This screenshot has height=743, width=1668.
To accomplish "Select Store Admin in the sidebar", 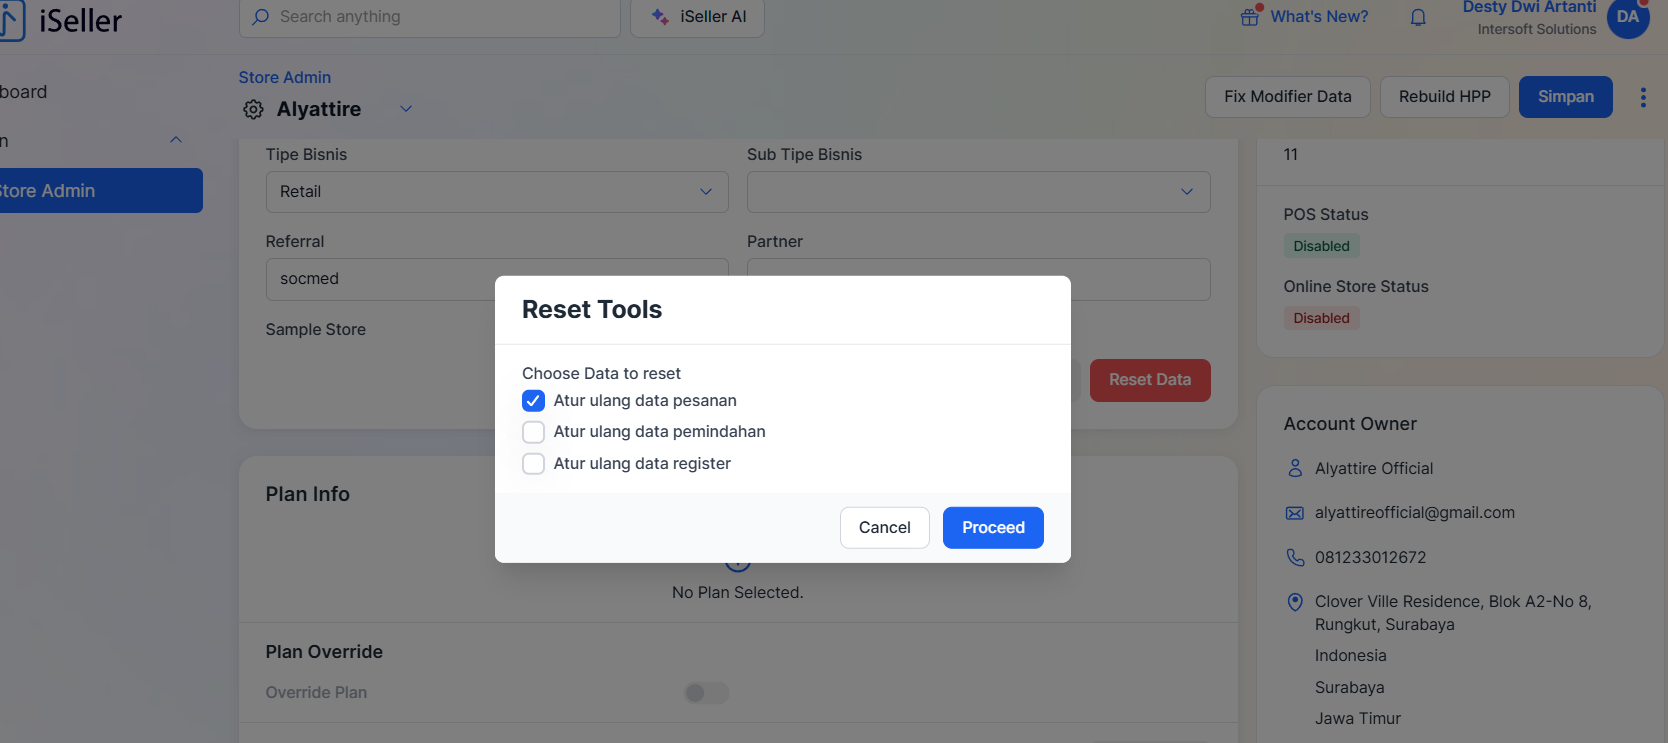I will click(98, 190).
